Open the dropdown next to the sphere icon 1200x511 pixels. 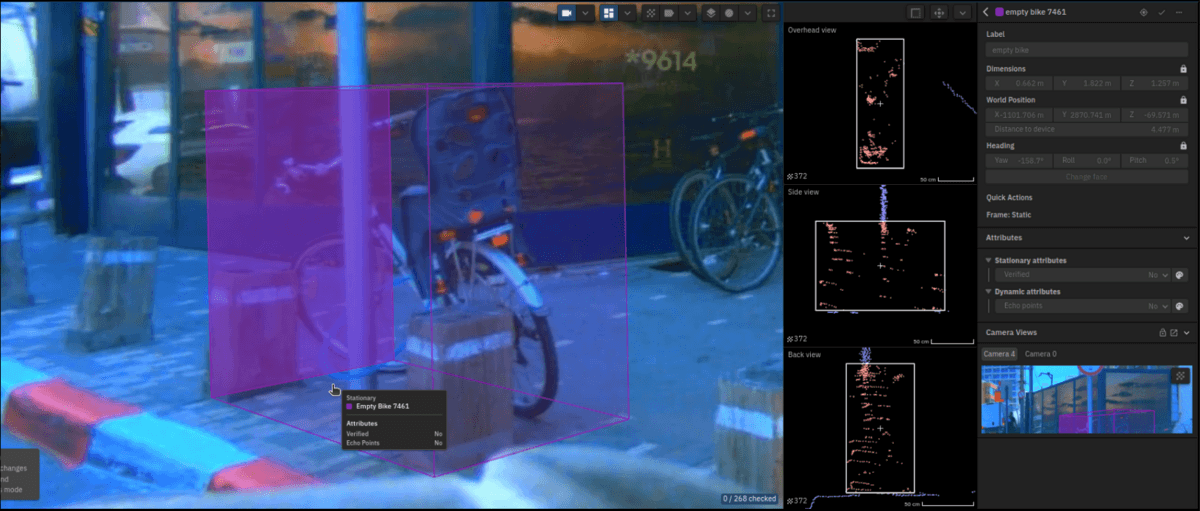747,13
